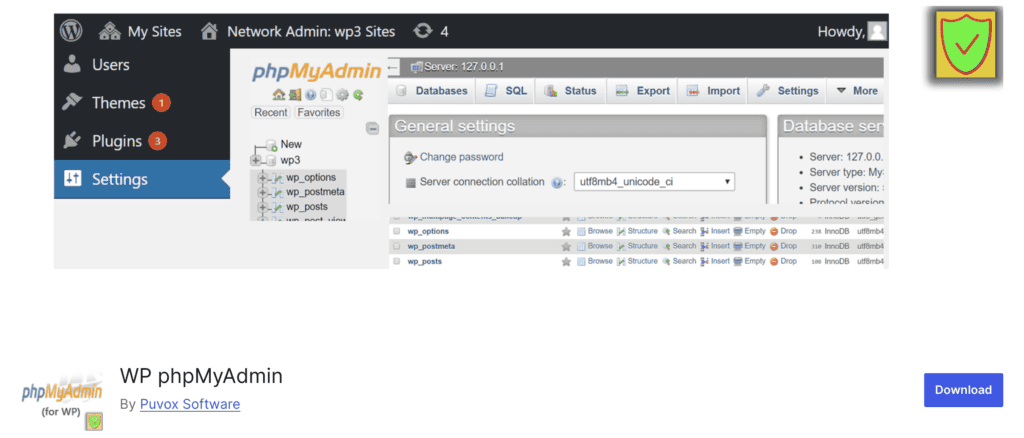Viewport: 1024px width, 438px height.
Task: Expand the wp_posts tree node
Action: (x=263, y=208)
